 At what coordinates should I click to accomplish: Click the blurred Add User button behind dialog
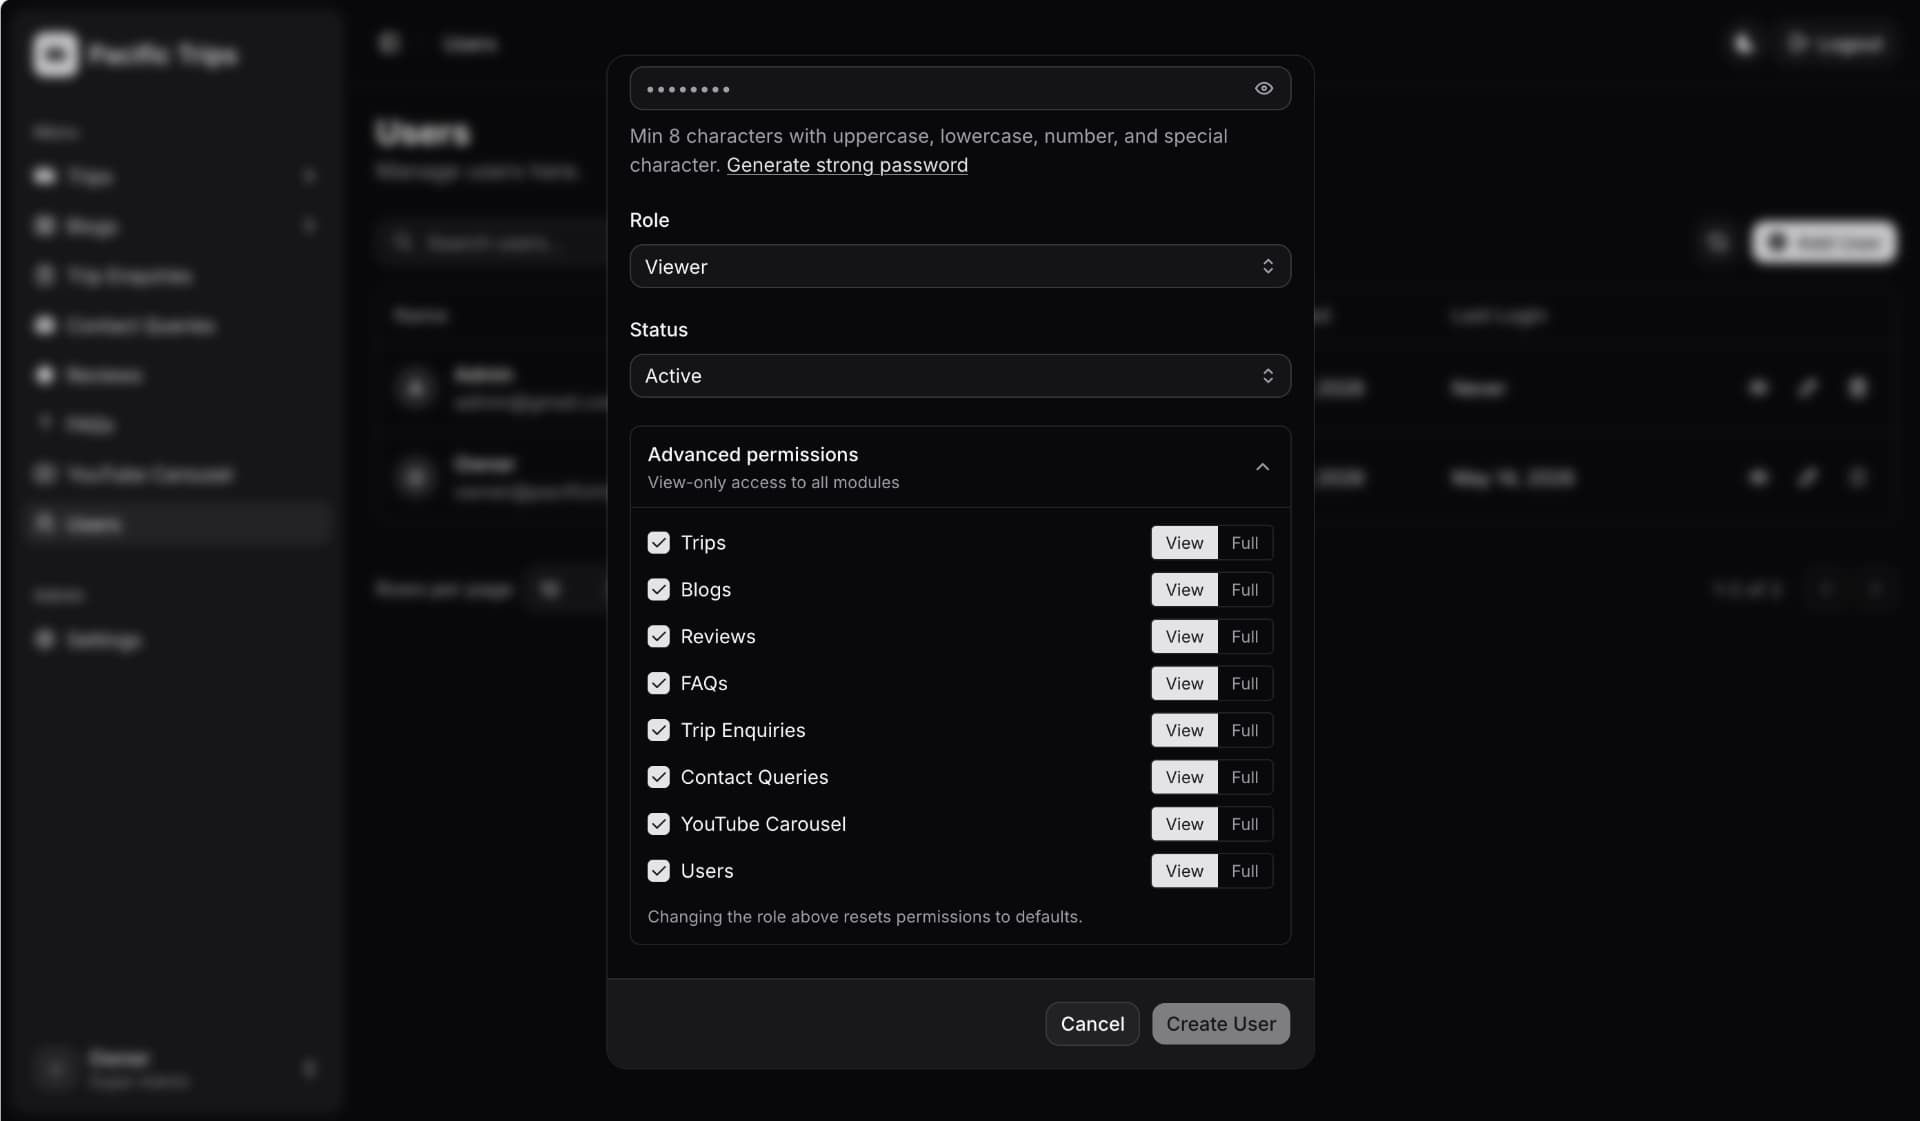[x=1824, y=242]
